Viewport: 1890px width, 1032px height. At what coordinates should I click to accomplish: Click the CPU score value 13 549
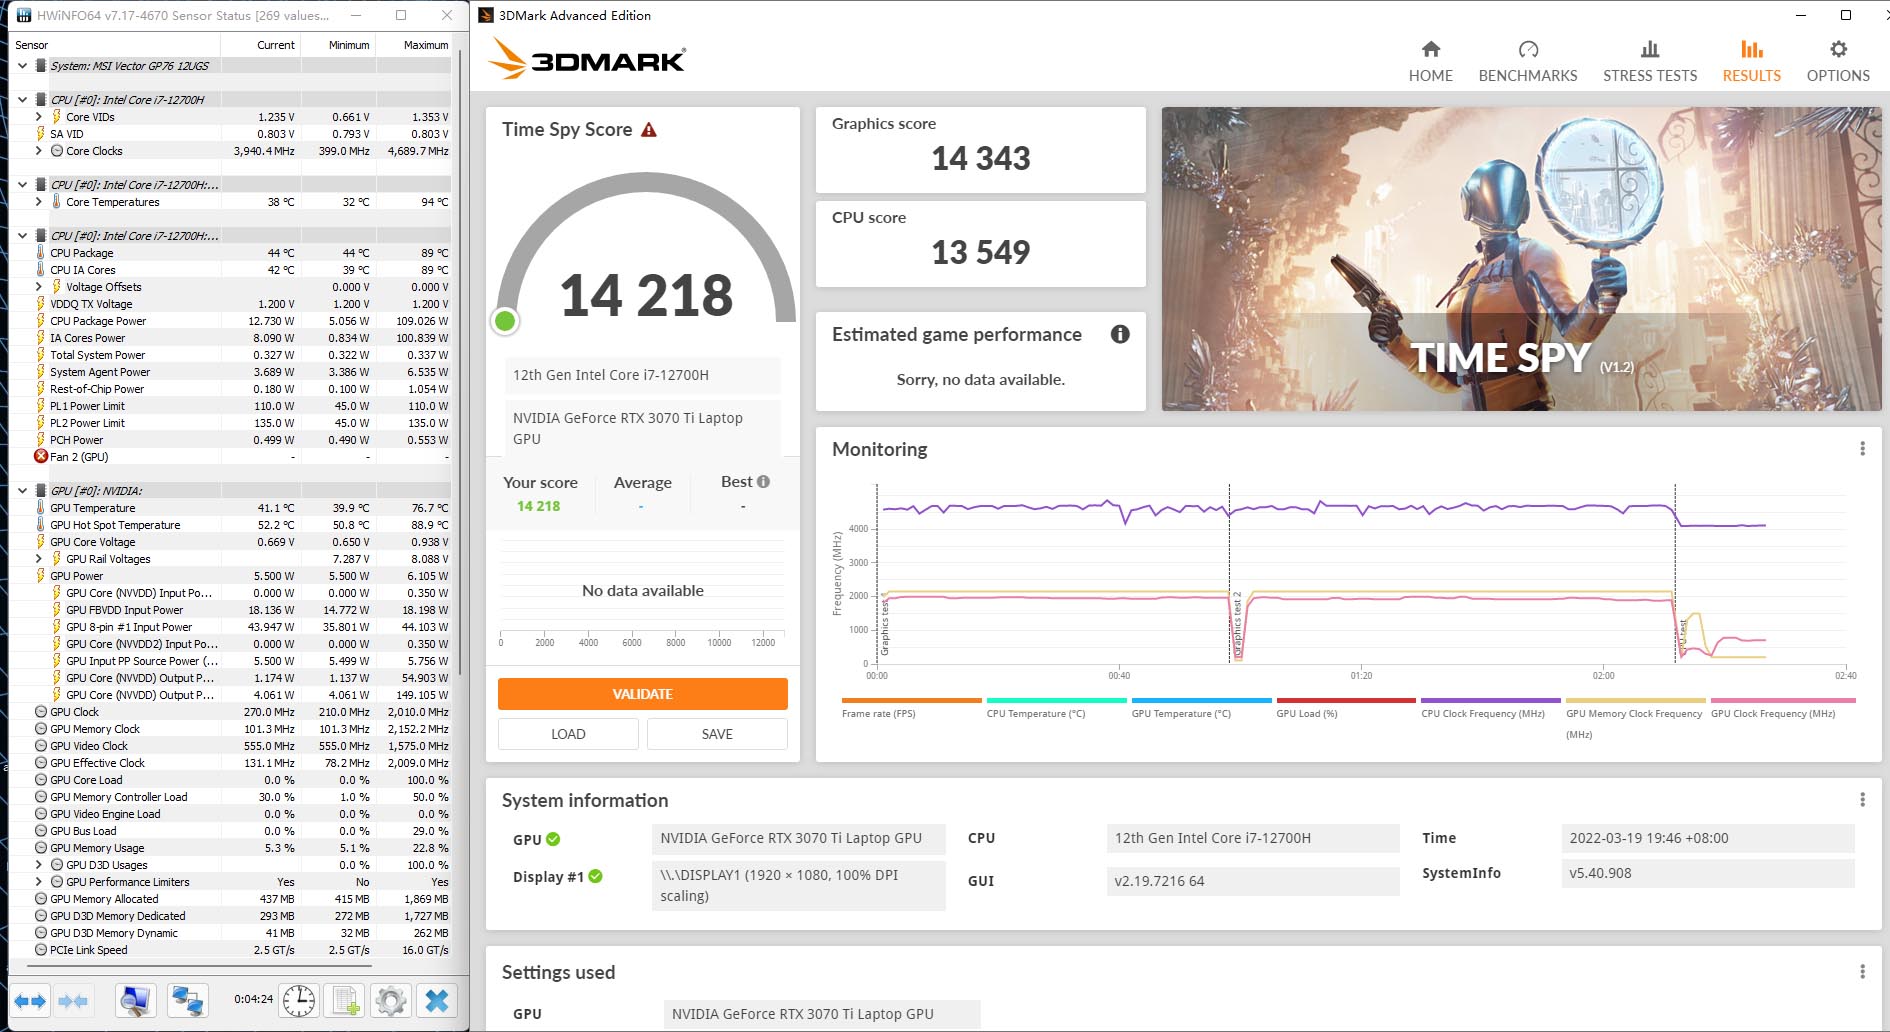[981, 252]
